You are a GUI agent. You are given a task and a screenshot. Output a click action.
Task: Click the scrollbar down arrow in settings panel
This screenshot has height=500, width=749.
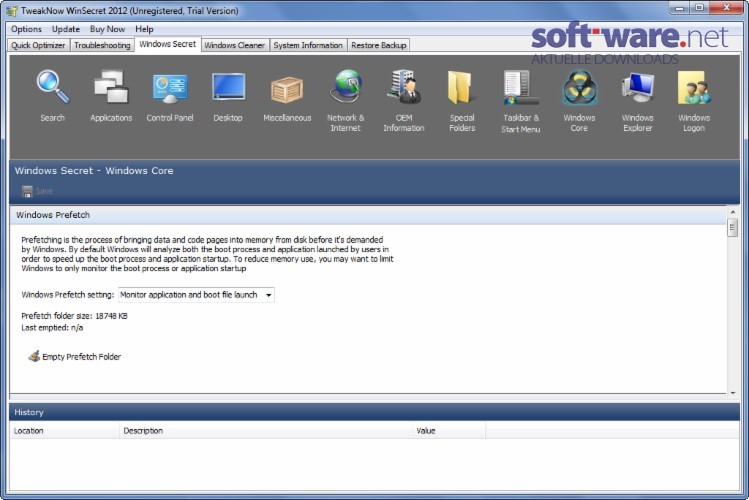[733, 394]
